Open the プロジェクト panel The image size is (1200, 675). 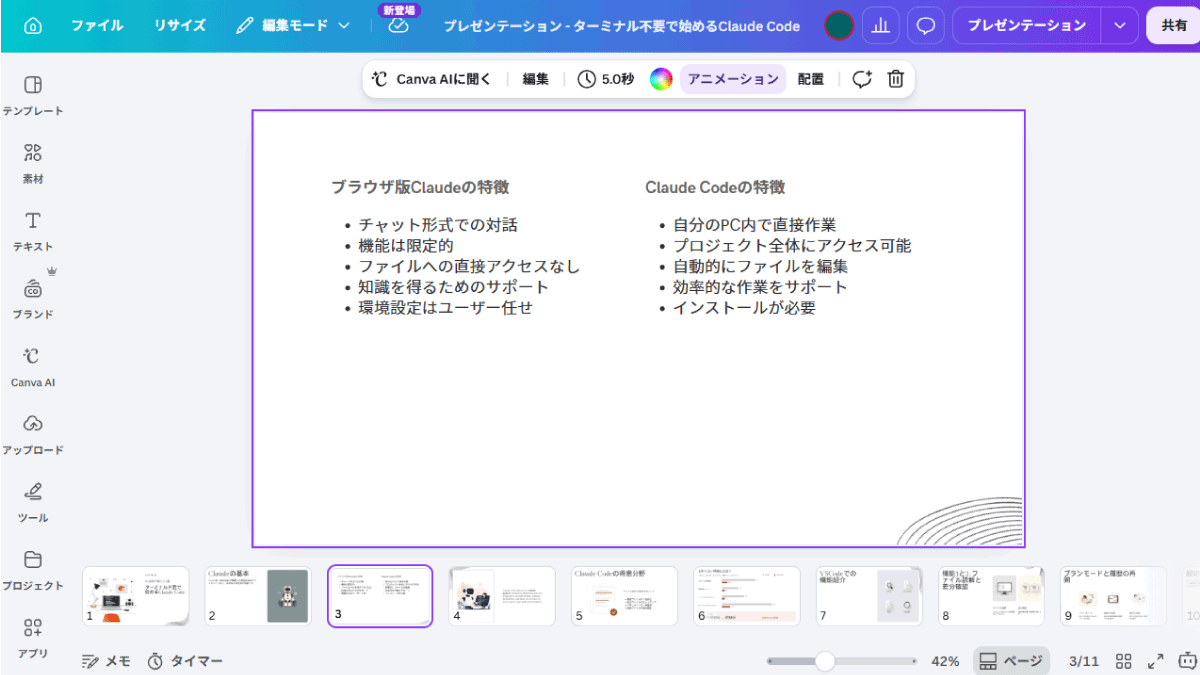pos(32,570)
